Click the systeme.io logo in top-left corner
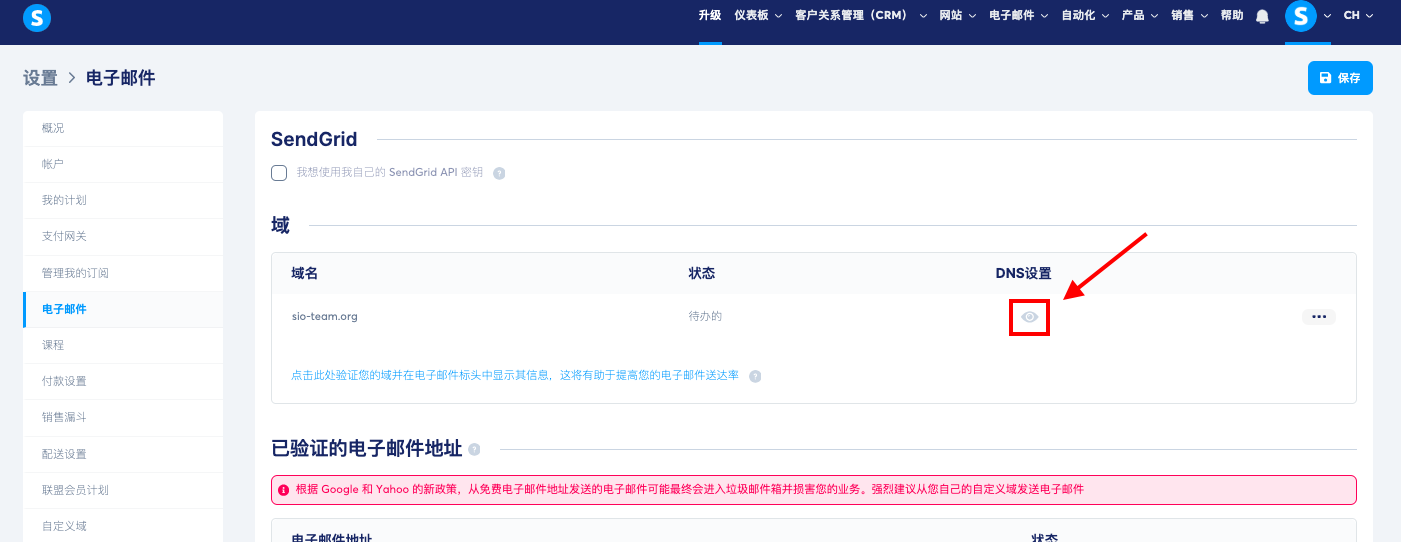 [37, 16]
